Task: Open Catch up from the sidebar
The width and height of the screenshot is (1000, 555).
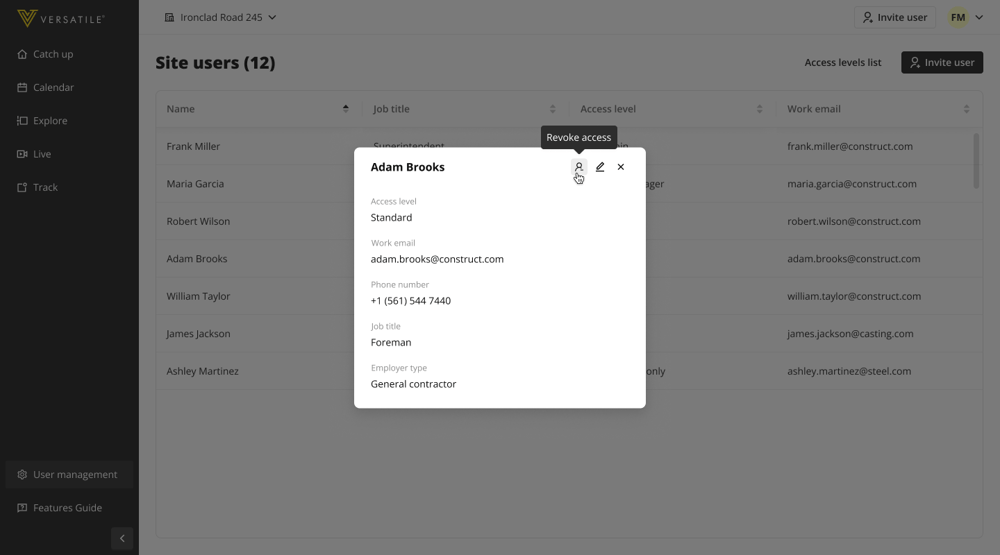Action: [53, 54]
